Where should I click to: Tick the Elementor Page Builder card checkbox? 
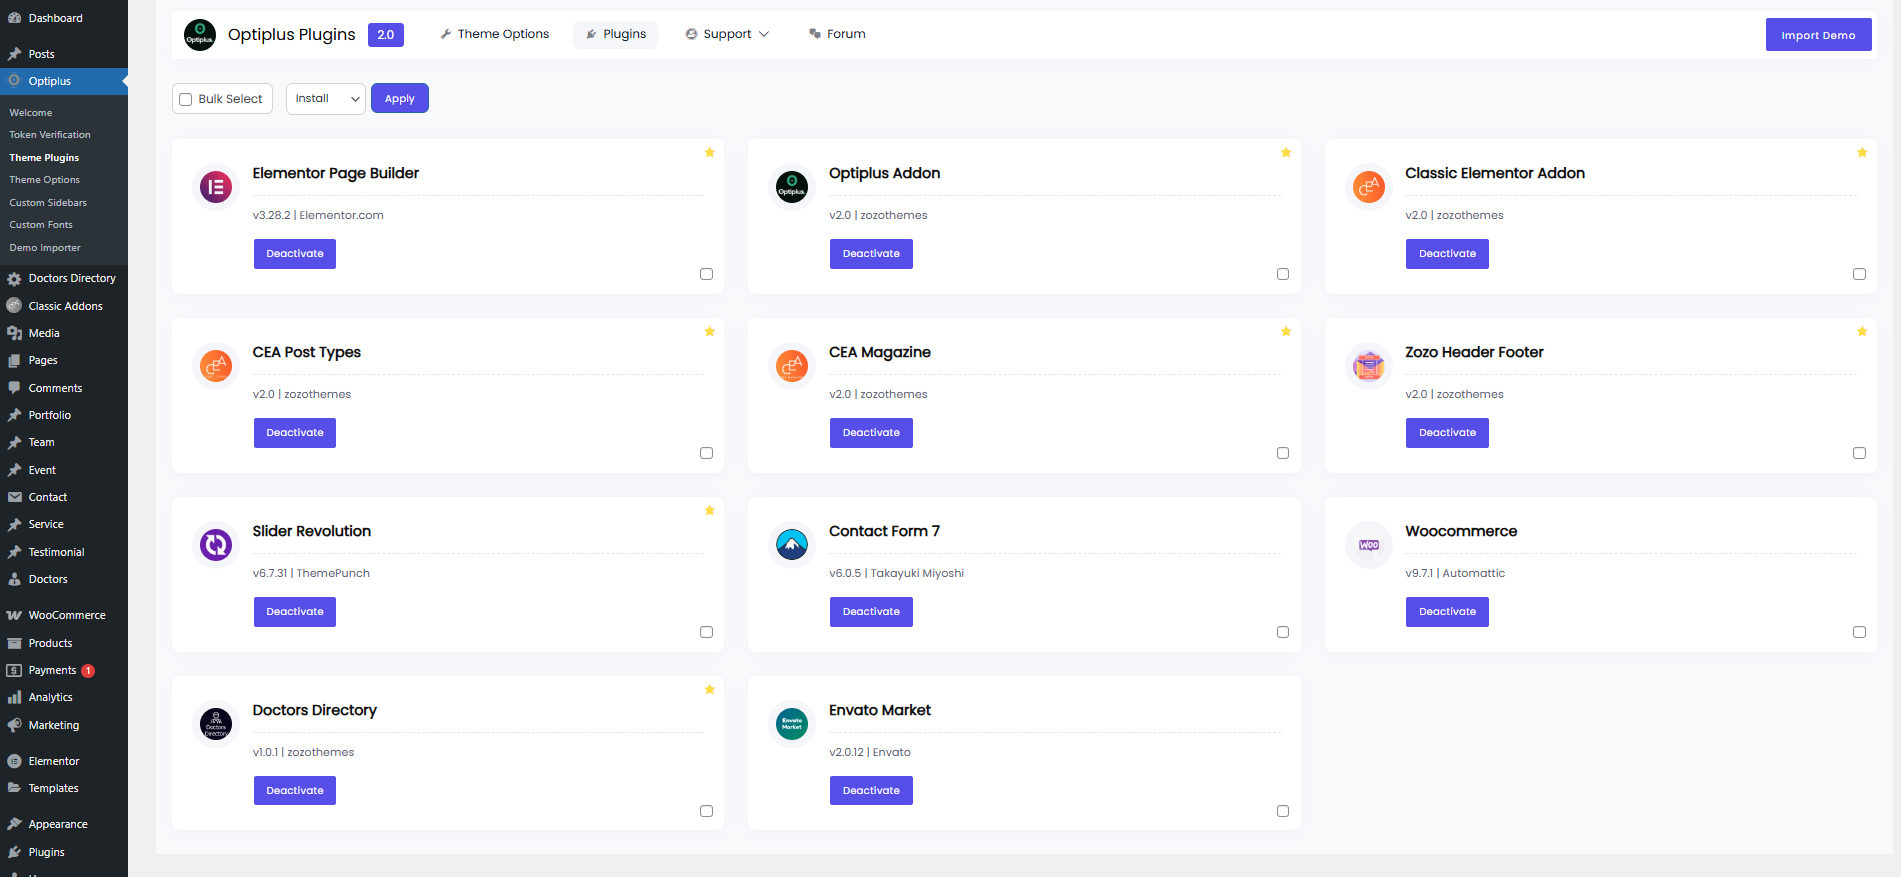[x=706, y=274]
